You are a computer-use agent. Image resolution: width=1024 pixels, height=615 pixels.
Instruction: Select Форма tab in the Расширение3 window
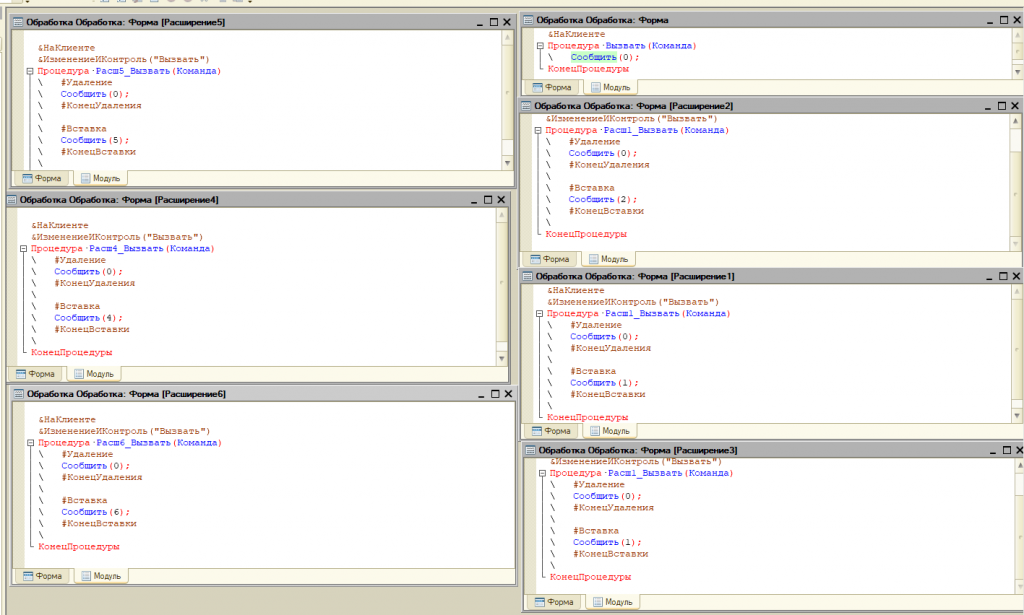pyautogui.click(x=553, y=601)
